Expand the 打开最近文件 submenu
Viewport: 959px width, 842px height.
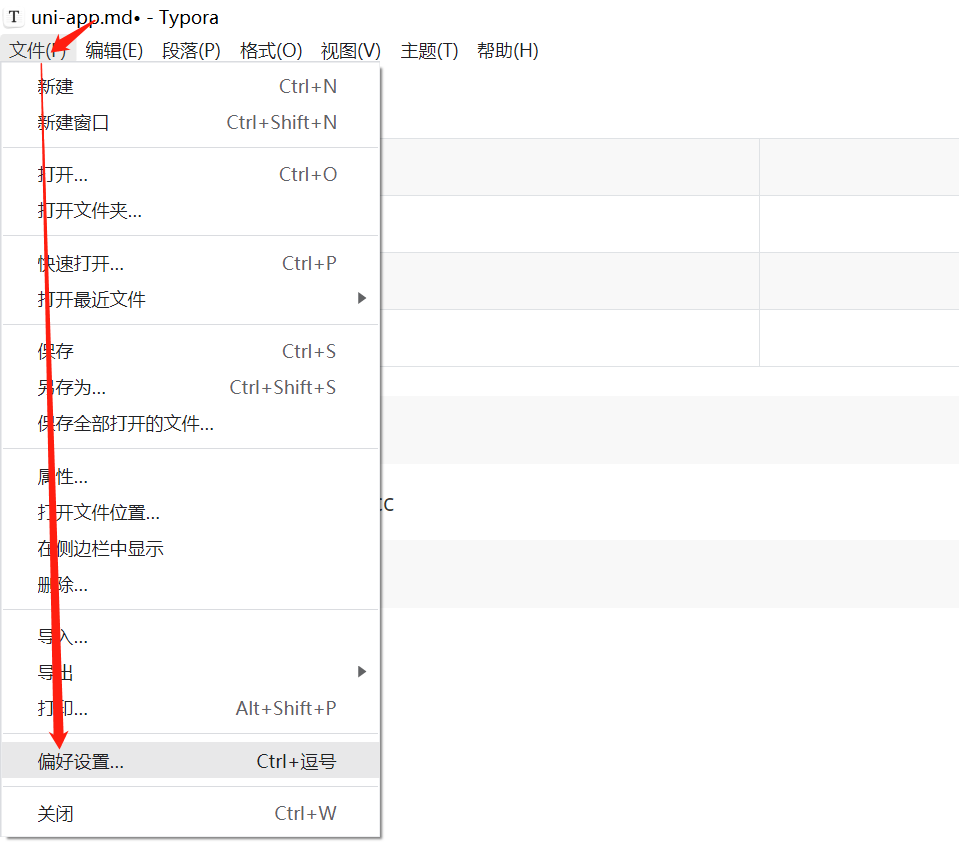point(191,299)
